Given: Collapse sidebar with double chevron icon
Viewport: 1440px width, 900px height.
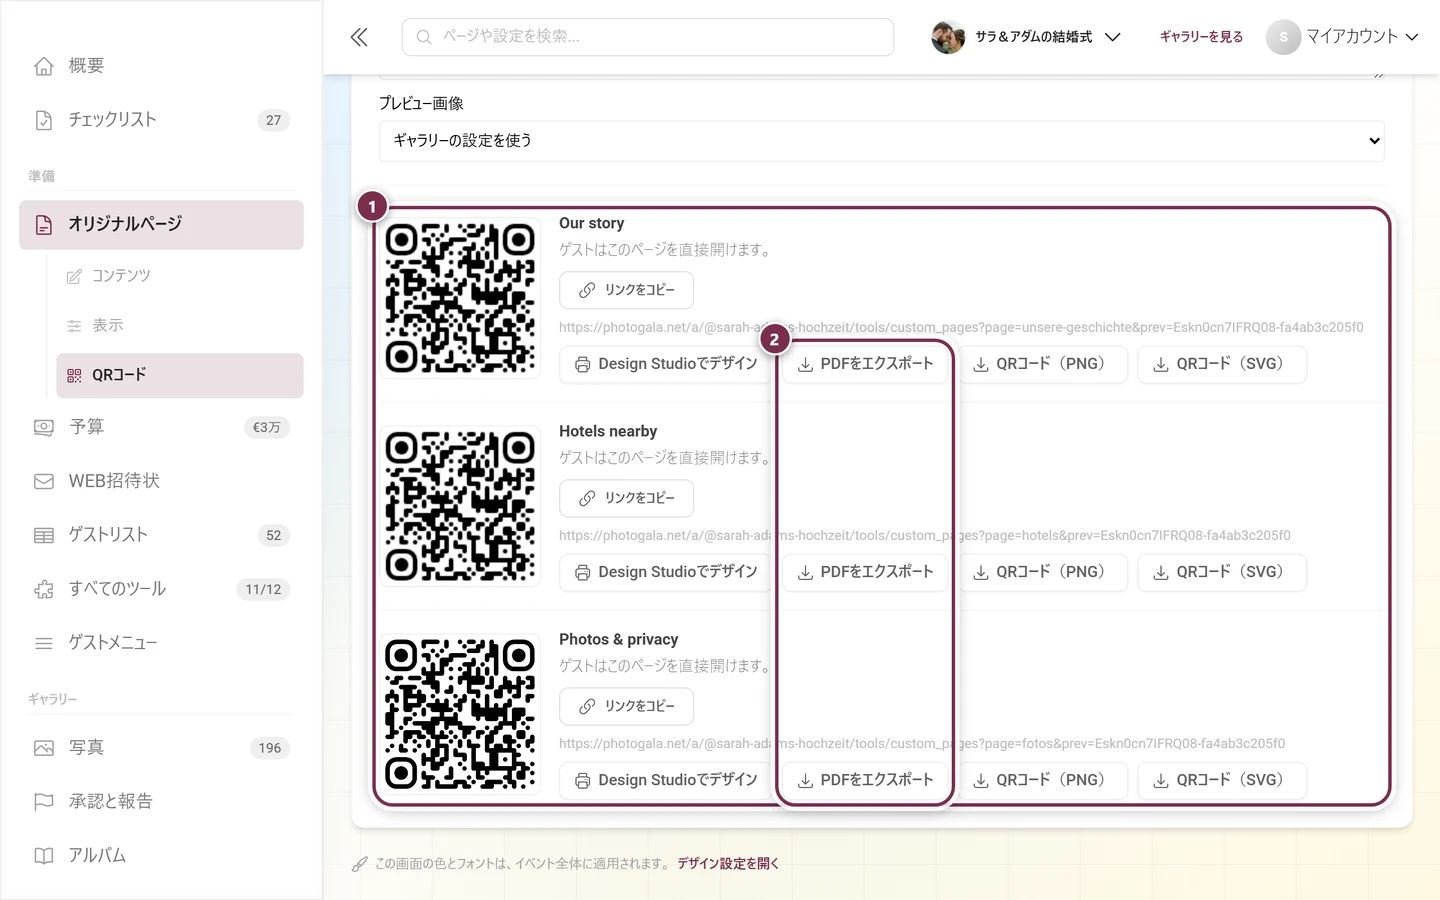Looking at the screenshot, I should 359,37.
